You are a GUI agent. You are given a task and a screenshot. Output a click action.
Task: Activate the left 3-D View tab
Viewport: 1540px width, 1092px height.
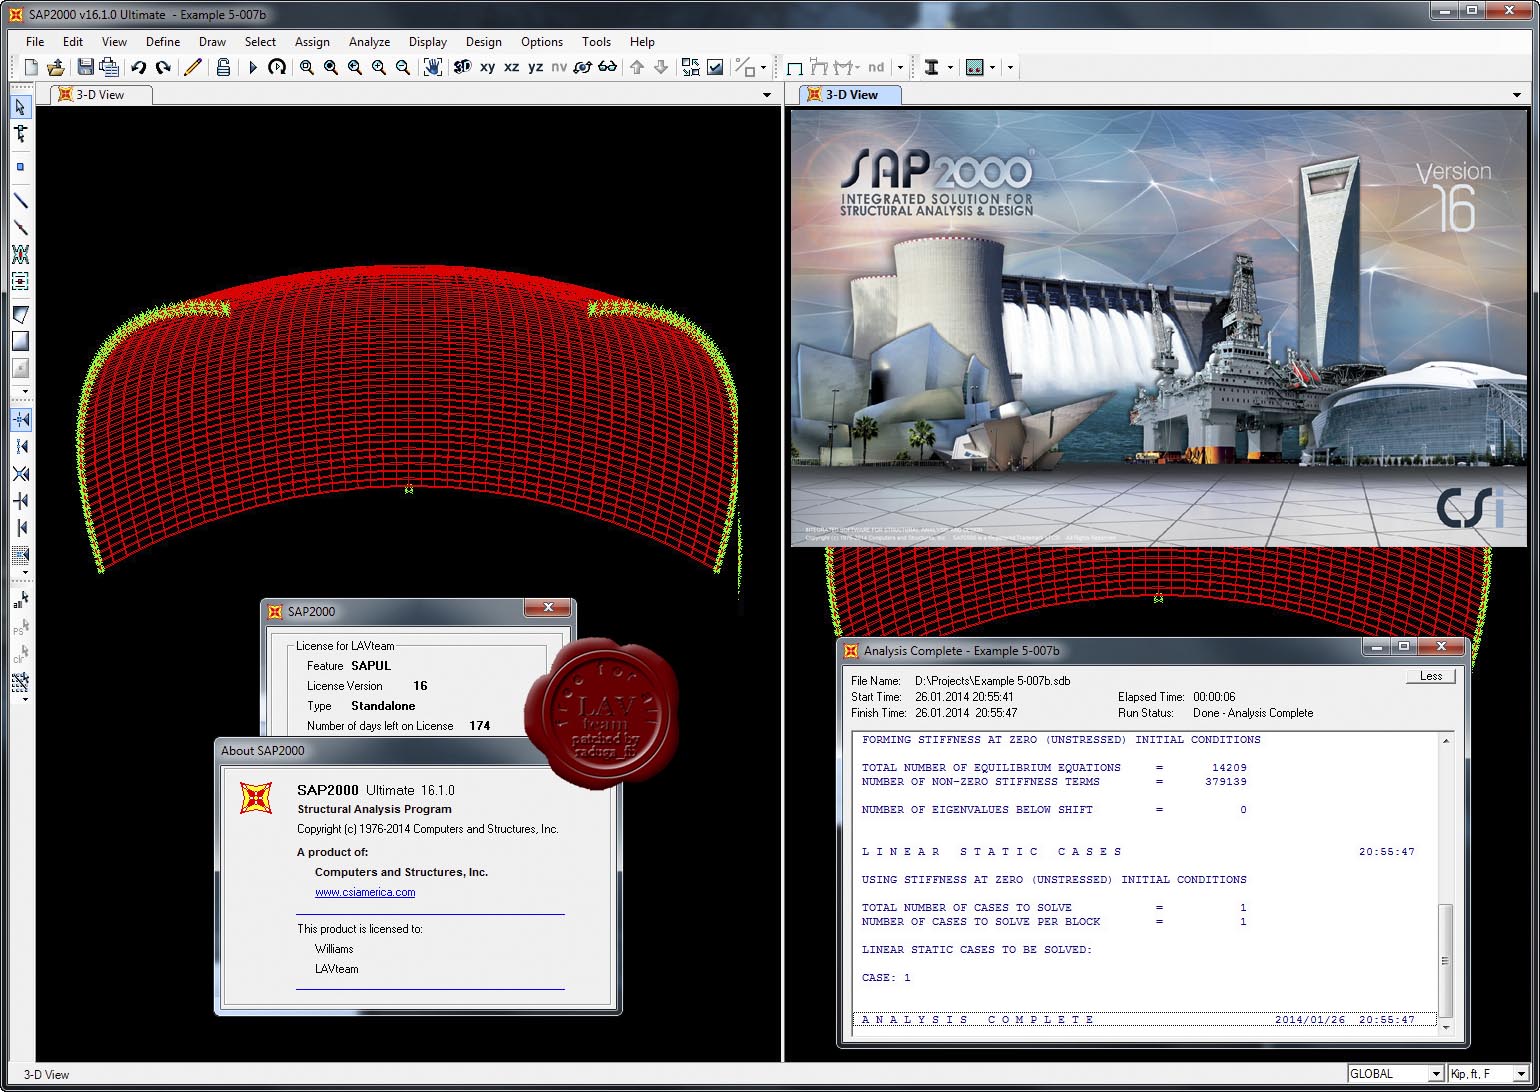(x=101, y=94)
